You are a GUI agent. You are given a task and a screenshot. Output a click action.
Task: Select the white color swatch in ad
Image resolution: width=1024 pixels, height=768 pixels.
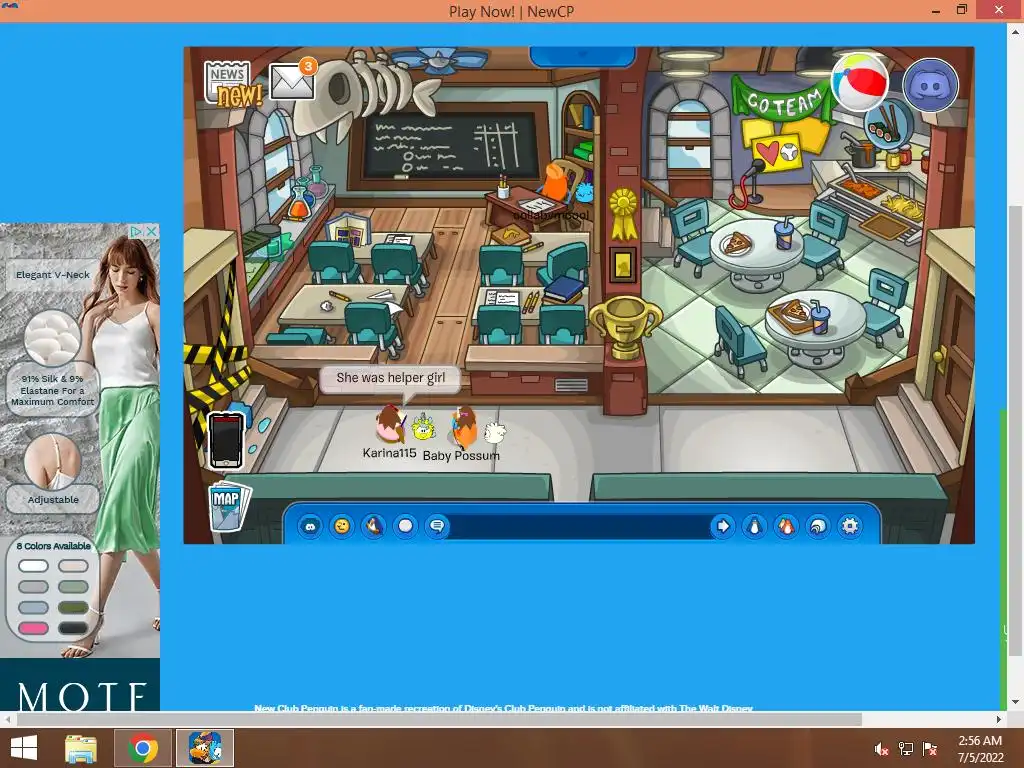tap(33, 566)
